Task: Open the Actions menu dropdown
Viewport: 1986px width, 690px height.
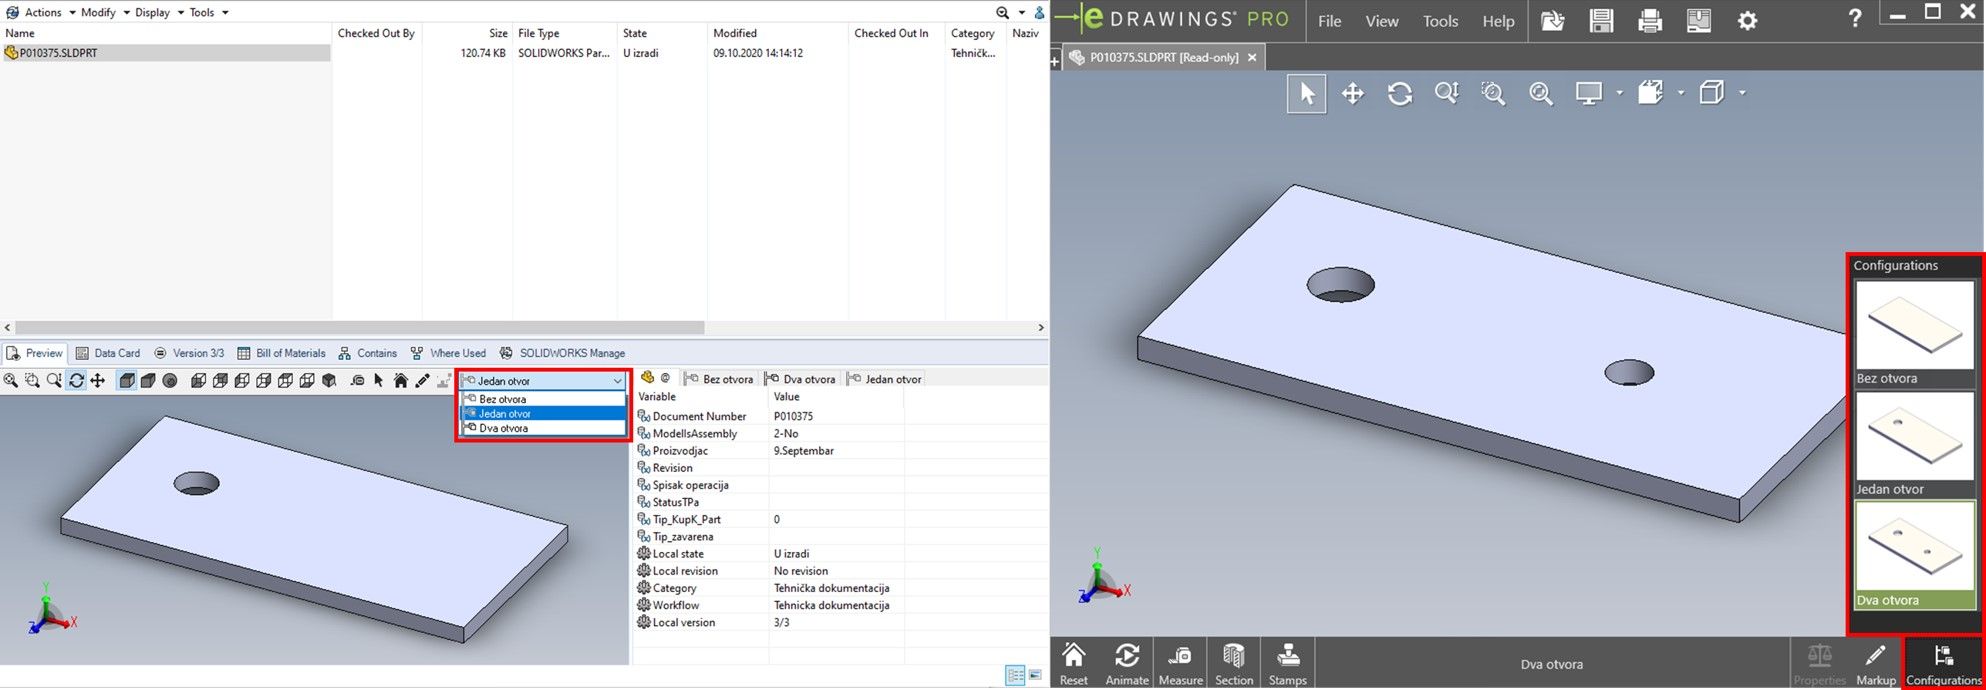Action: (42, 12)
